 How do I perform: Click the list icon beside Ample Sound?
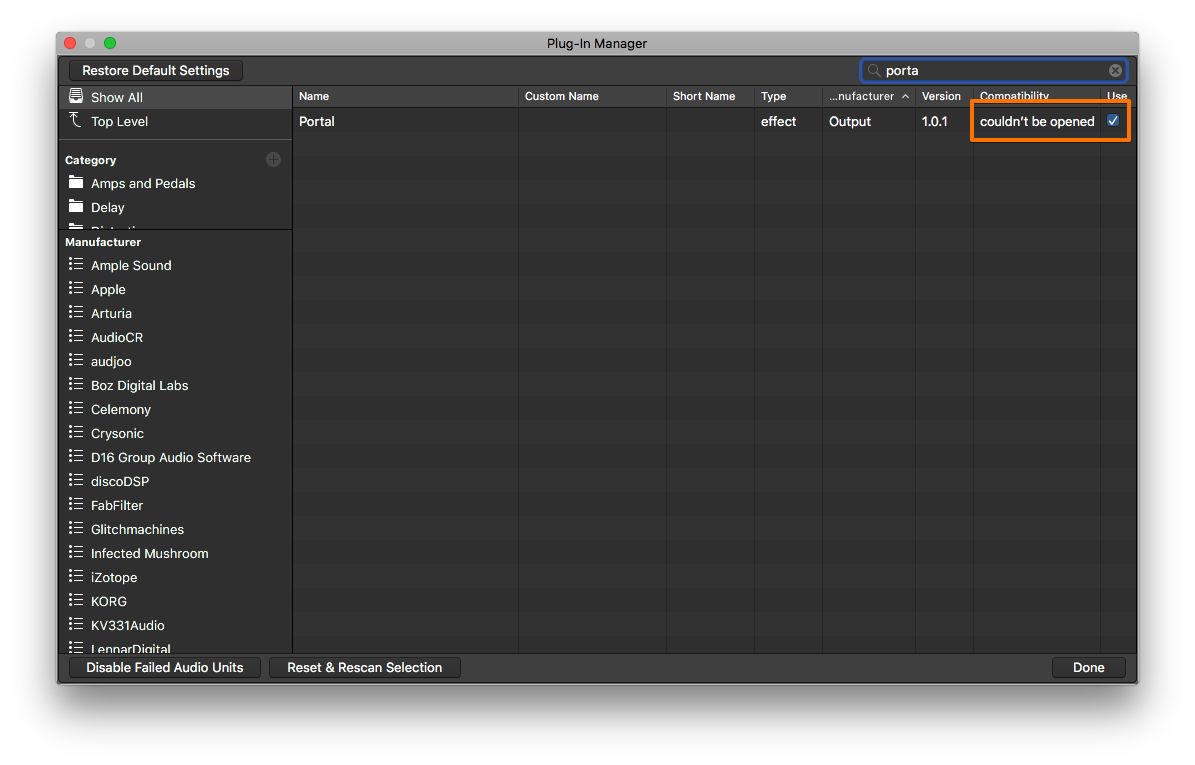(75, 264)
